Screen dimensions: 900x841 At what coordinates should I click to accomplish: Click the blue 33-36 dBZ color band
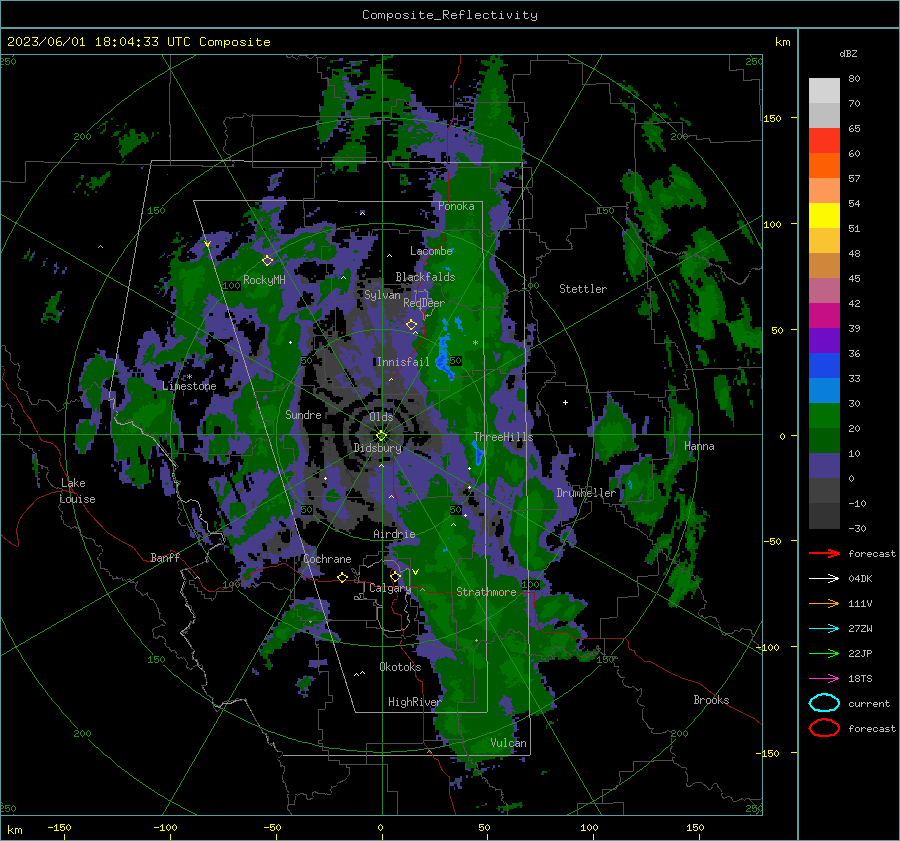pyautogui.click(x=824, y=365)
